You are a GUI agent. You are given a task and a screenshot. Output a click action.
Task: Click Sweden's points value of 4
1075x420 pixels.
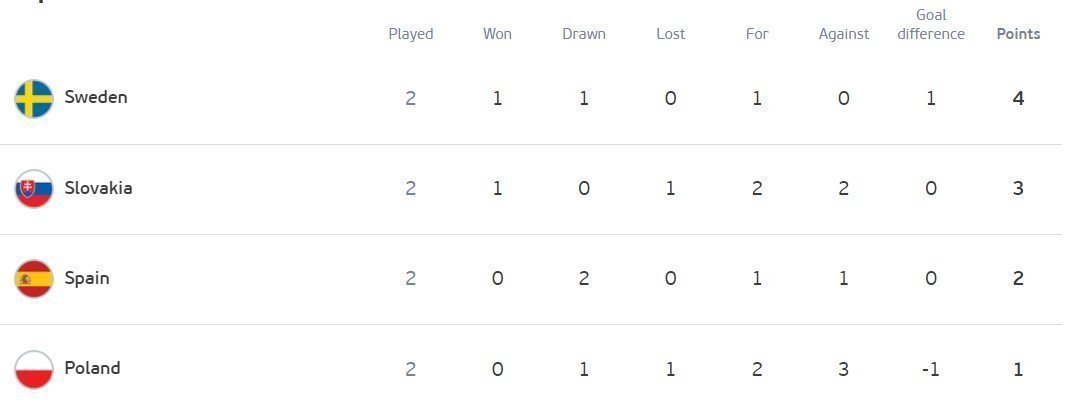pyautogui.click(x=1018, y=99)
